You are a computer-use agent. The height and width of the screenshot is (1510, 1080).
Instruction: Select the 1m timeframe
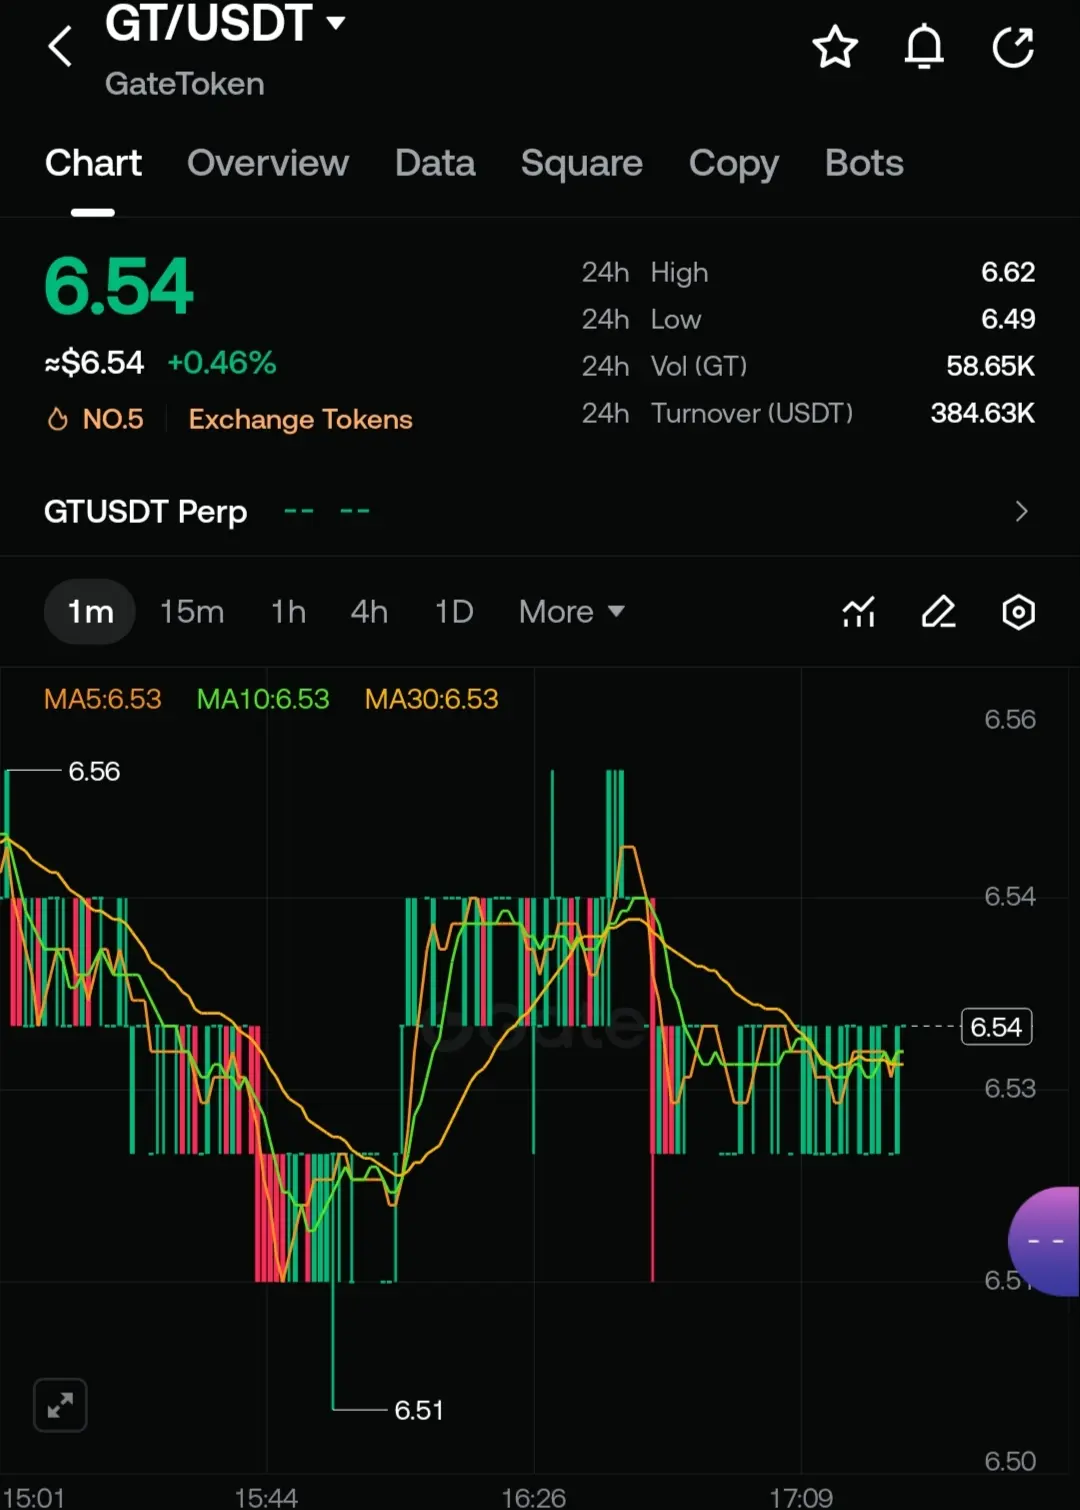[x=90, y=612]
